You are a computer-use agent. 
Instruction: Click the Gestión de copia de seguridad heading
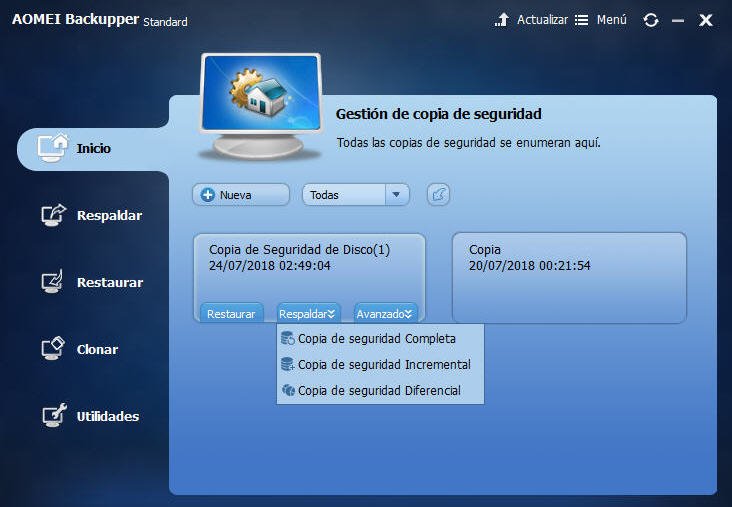tap(438, 114)
